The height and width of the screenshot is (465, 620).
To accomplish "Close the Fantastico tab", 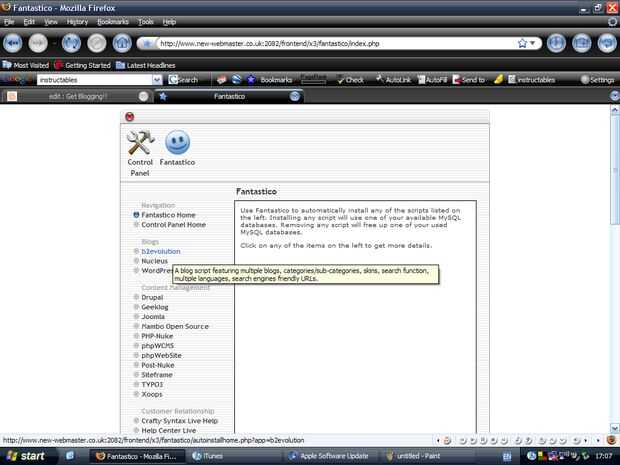I will coord(295,96).
